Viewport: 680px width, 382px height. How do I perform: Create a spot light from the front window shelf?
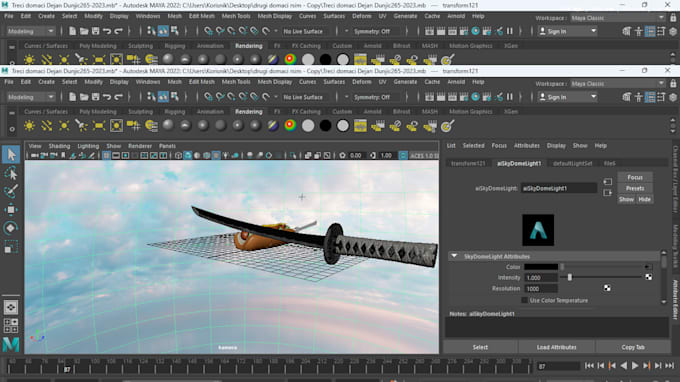81,126
